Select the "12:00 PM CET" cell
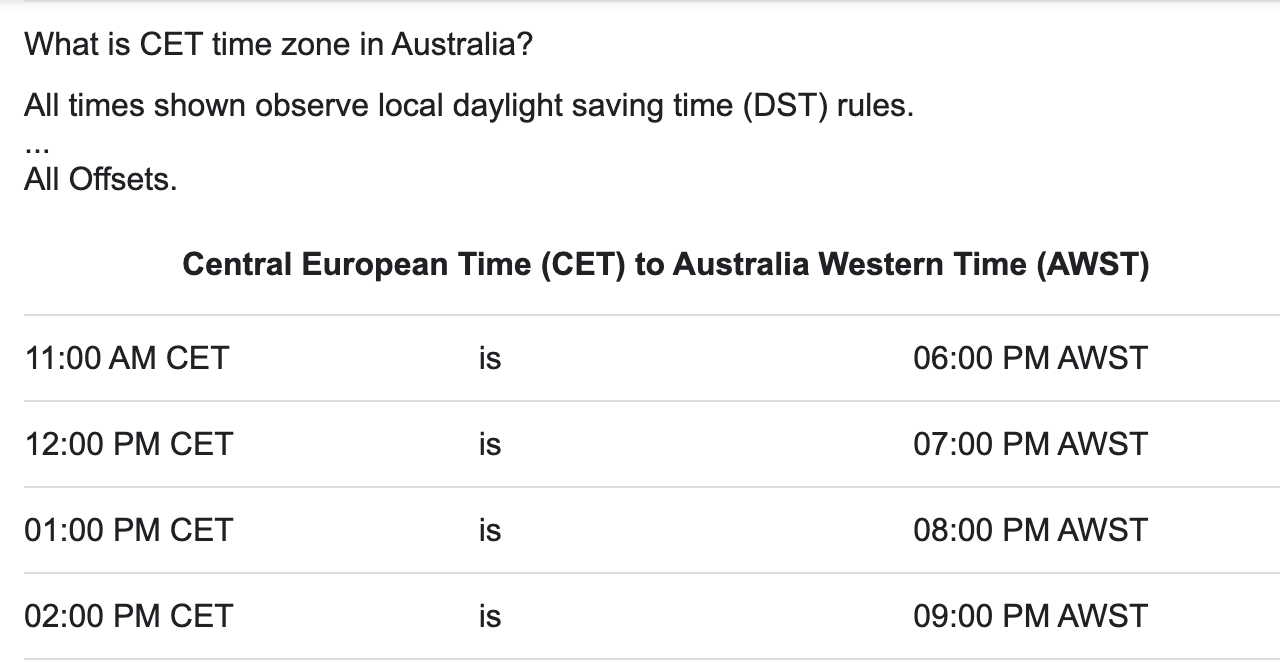The height and width of the screenshot is (672, 1280). pyautogui.click(x=129, y=444)
